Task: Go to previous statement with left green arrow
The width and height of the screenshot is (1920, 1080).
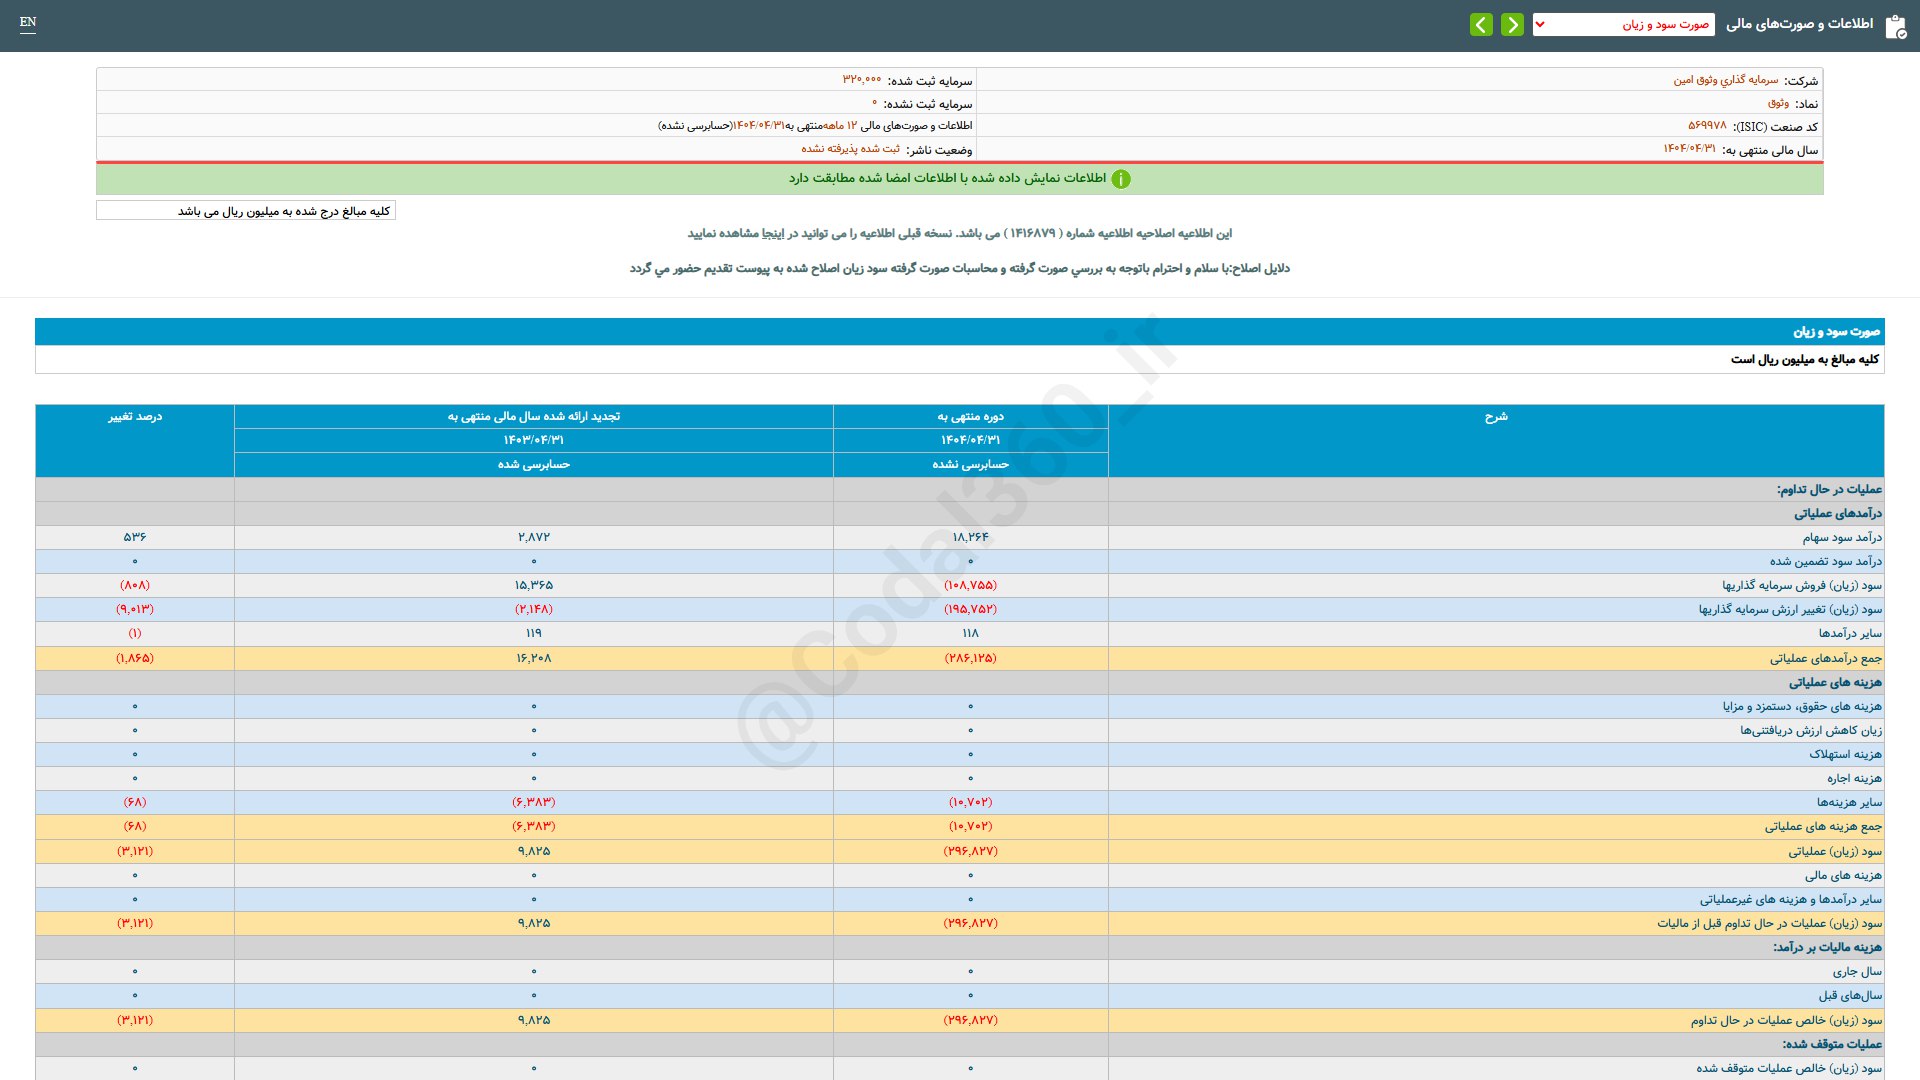Action: (1481, 24)
